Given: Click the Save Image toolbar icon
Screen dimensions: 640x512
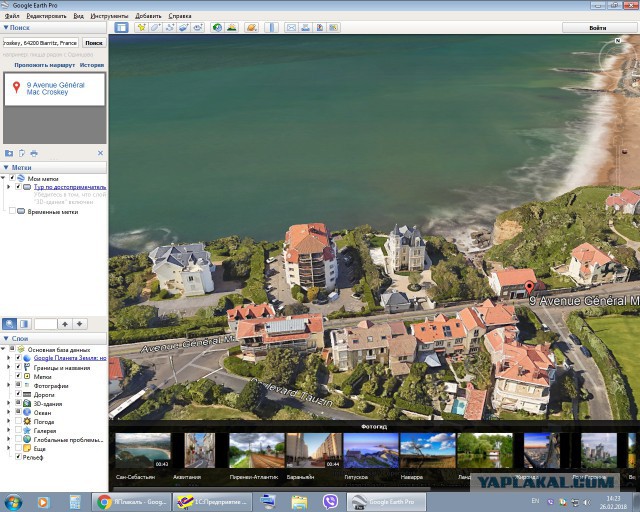Looking at the screenshot, I should 320,27.
